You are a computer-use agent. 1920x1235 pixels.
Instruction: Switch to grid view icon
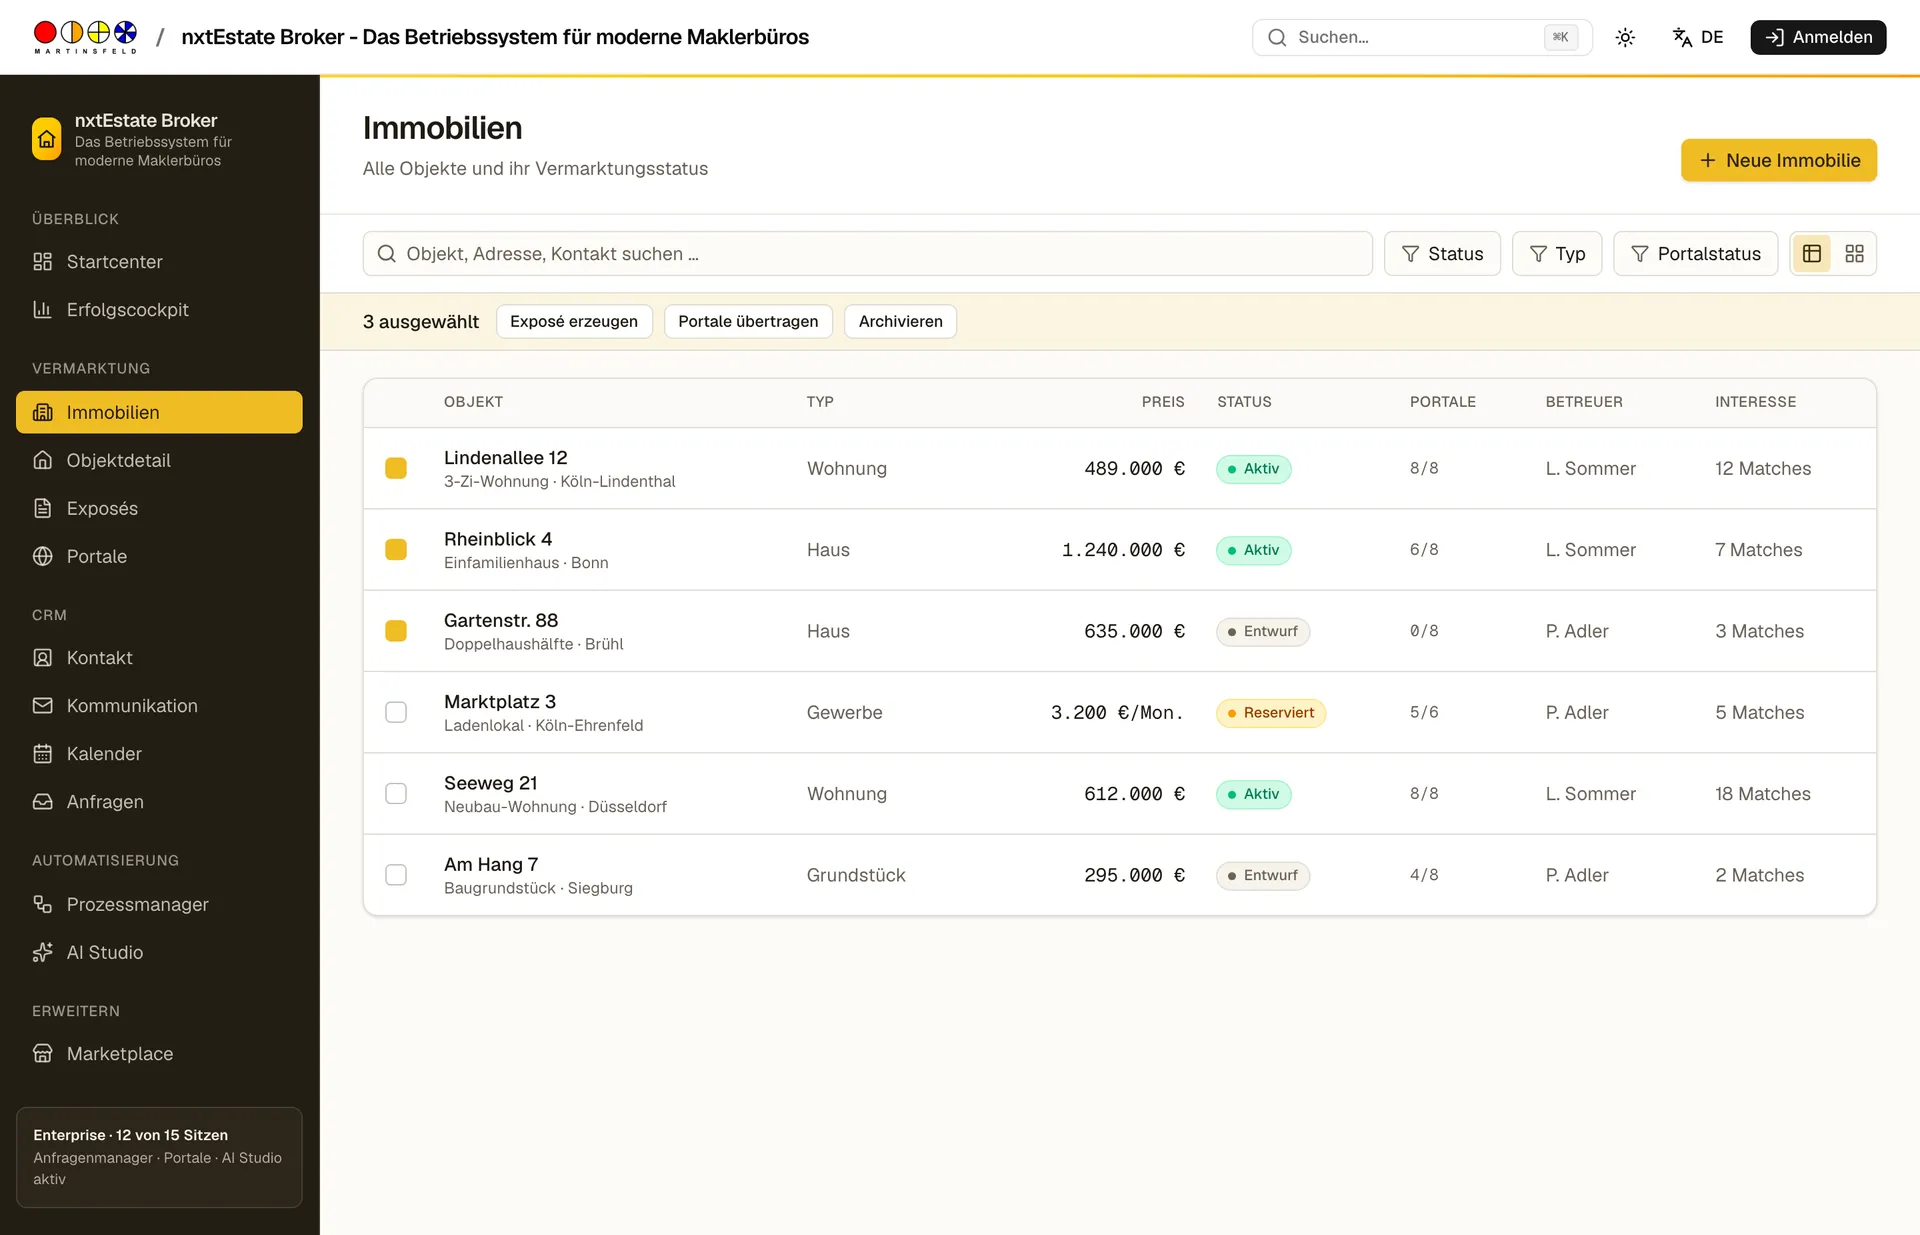click(x=1854, y=254)
